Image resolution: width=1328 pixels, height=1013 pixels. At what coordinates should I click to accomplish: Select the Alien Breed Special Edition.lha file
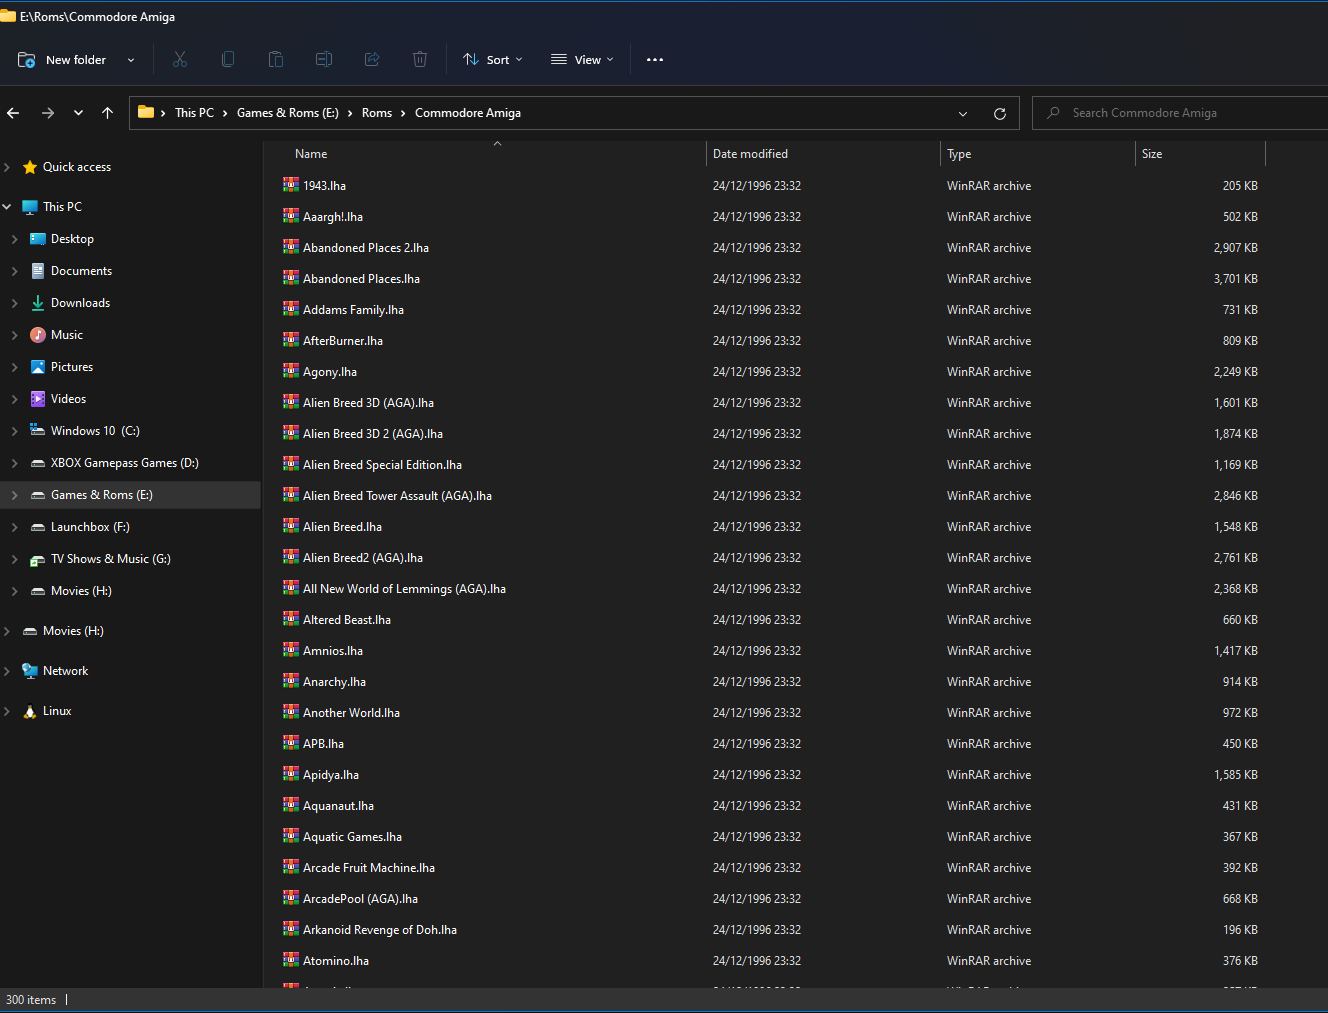coord(382,464)
